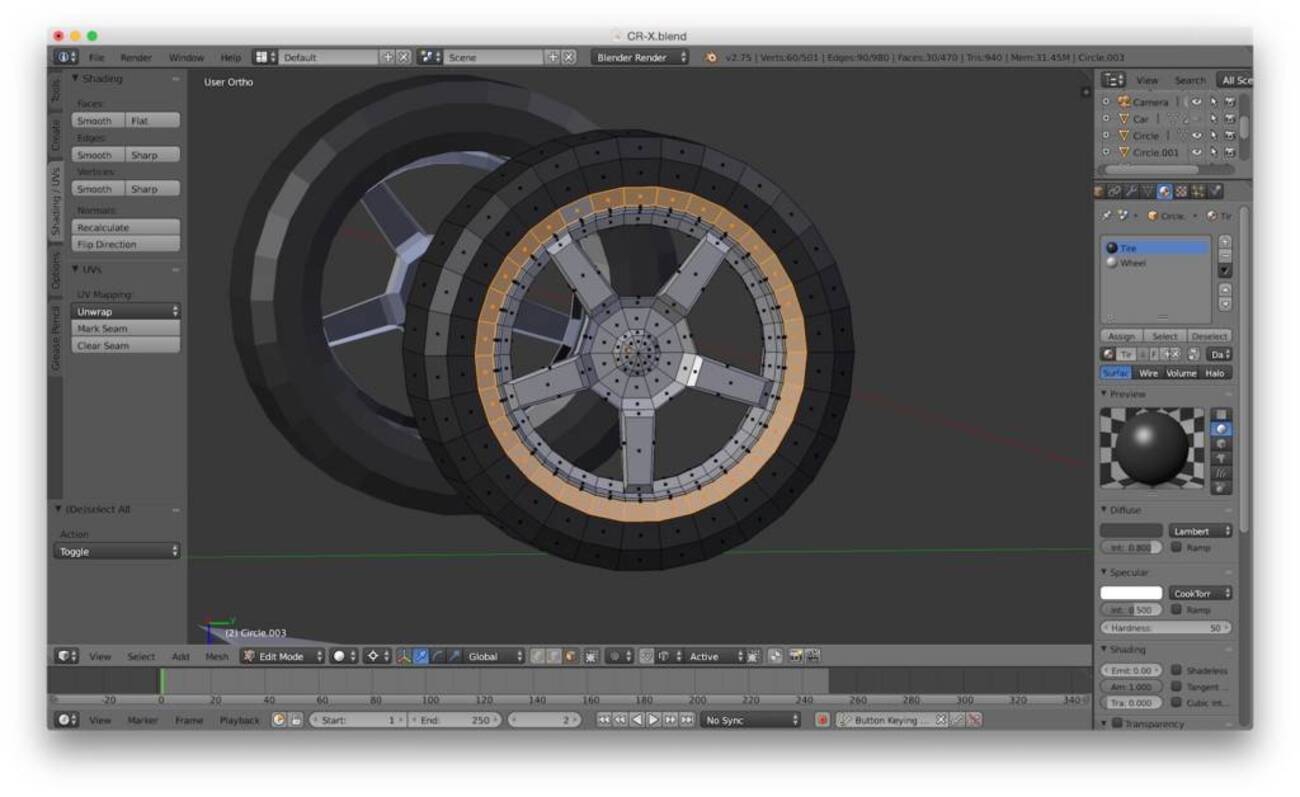
Task: Click the auto keyframe record button
Action: (x=822, y=720)
